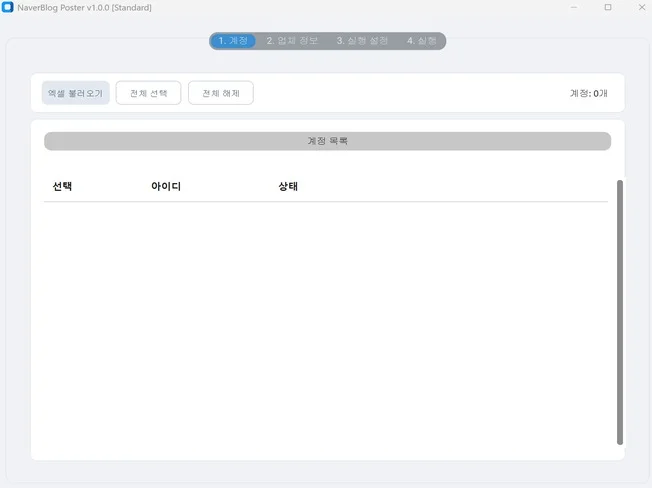Click the NaverBlog Poster v1.0.0 title text

[x=84, y=7]
